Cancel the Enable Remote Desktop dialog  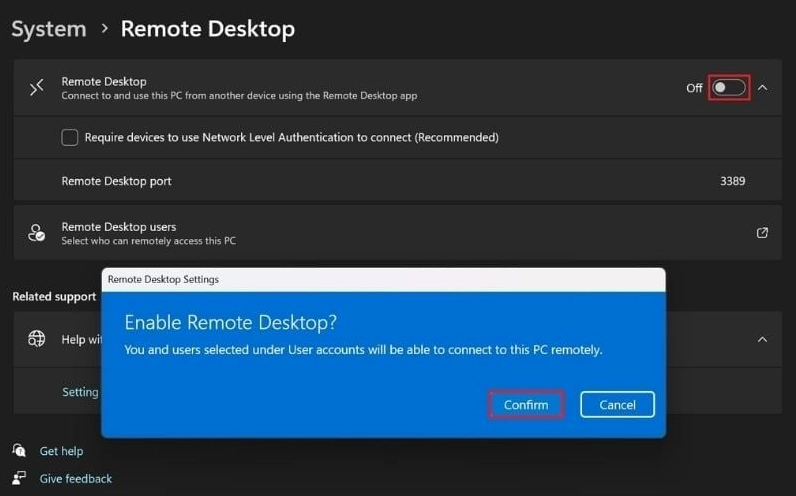click(x=617, y=405)
